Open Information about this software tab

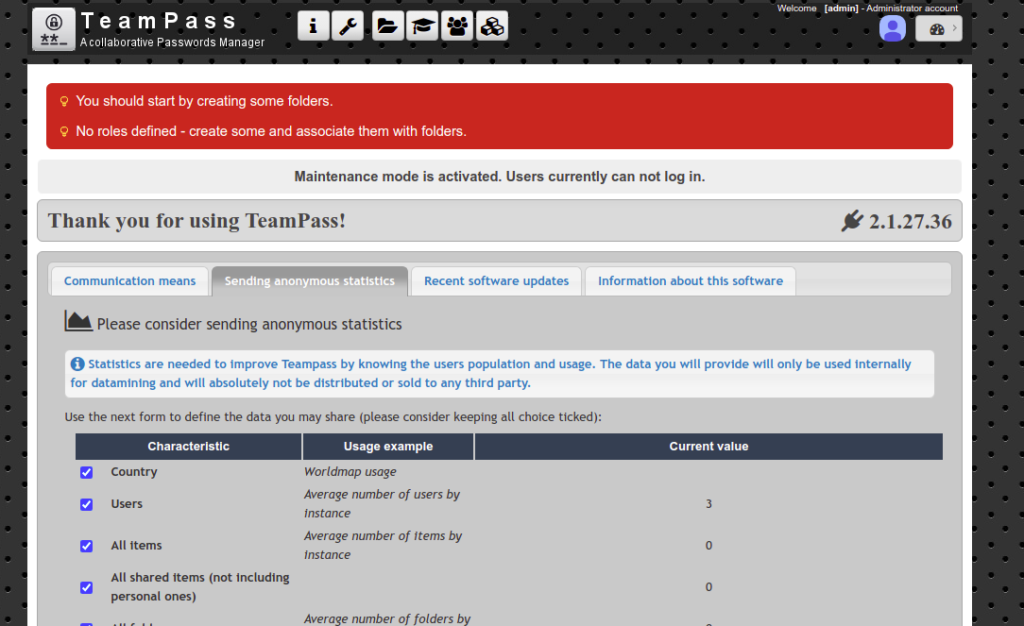[x=690, y=281]
